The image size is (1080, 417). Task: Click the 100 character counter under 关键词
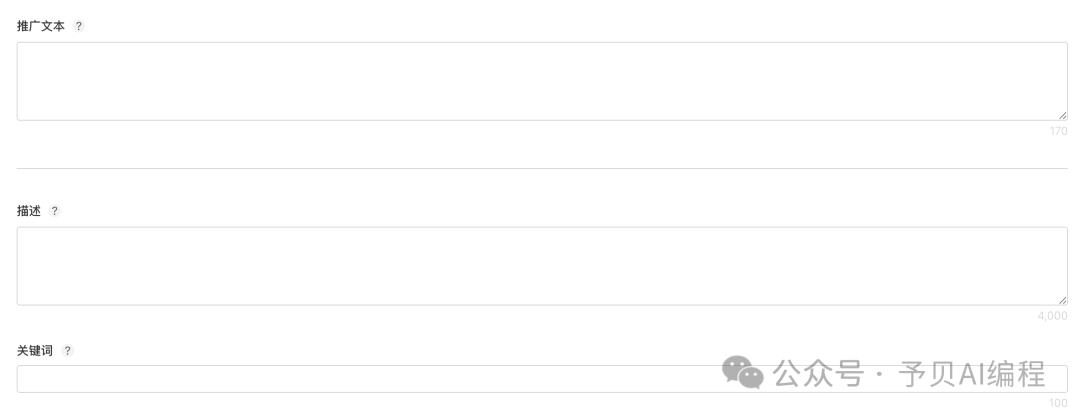coord(1058,403)
